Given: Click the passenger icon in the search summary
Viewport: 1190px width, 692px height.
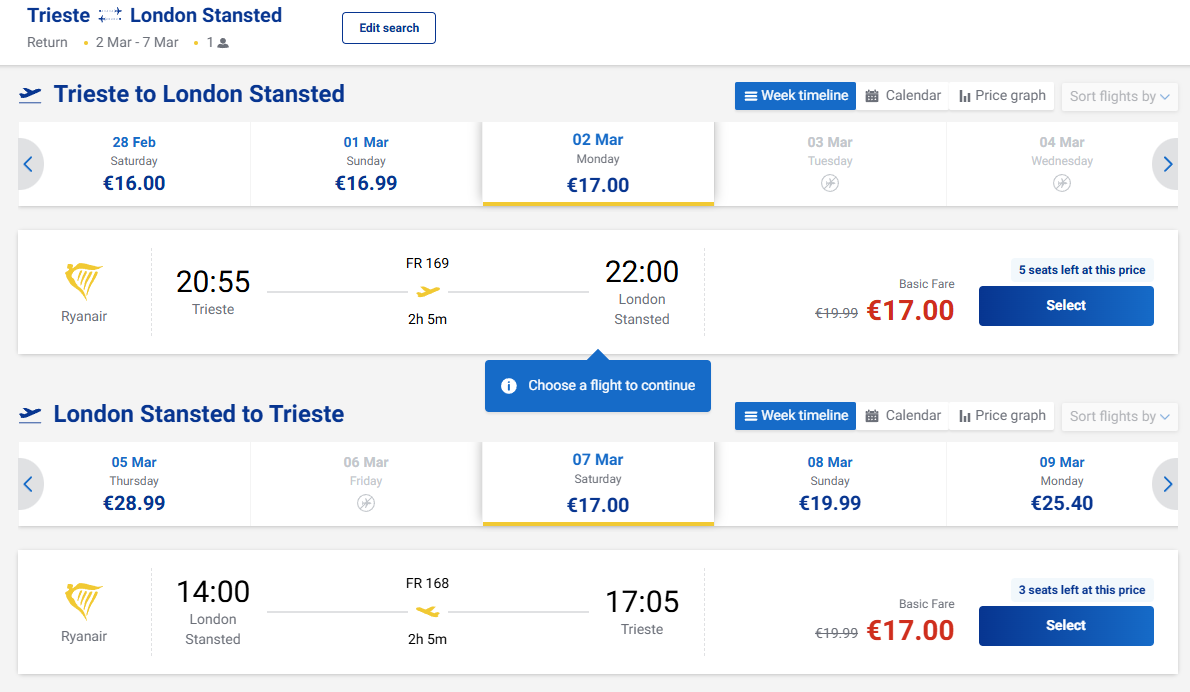Looking at the screenshot, I should click(223, 43).
